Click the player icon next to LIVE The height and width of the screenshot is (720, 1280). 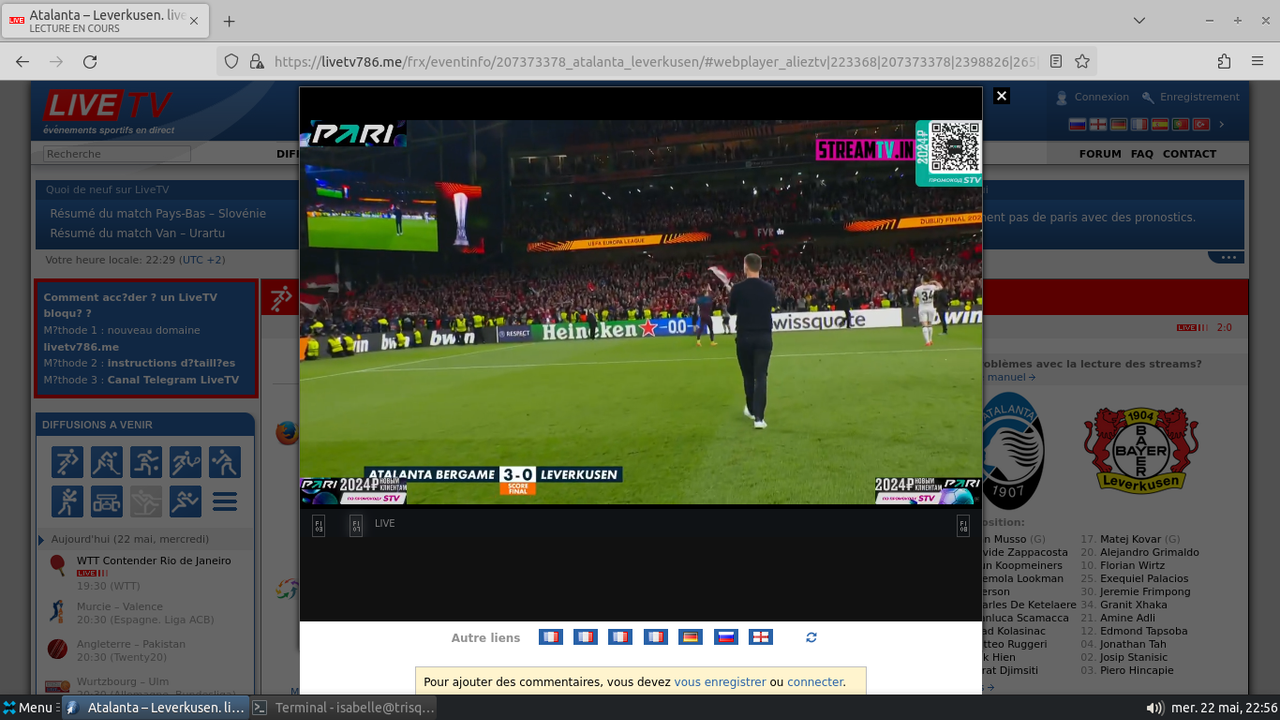[356, 525]
